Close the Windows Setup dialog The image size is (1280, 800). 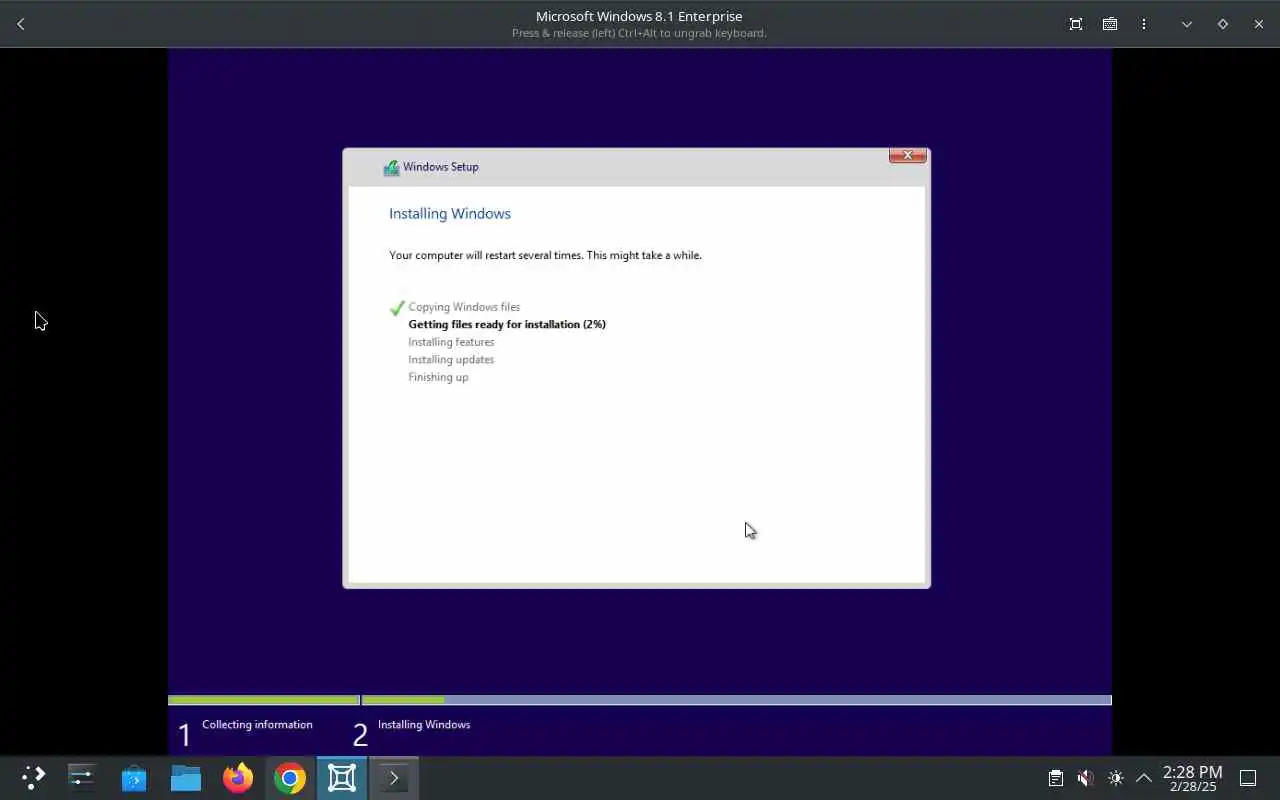tap(907, 155)
